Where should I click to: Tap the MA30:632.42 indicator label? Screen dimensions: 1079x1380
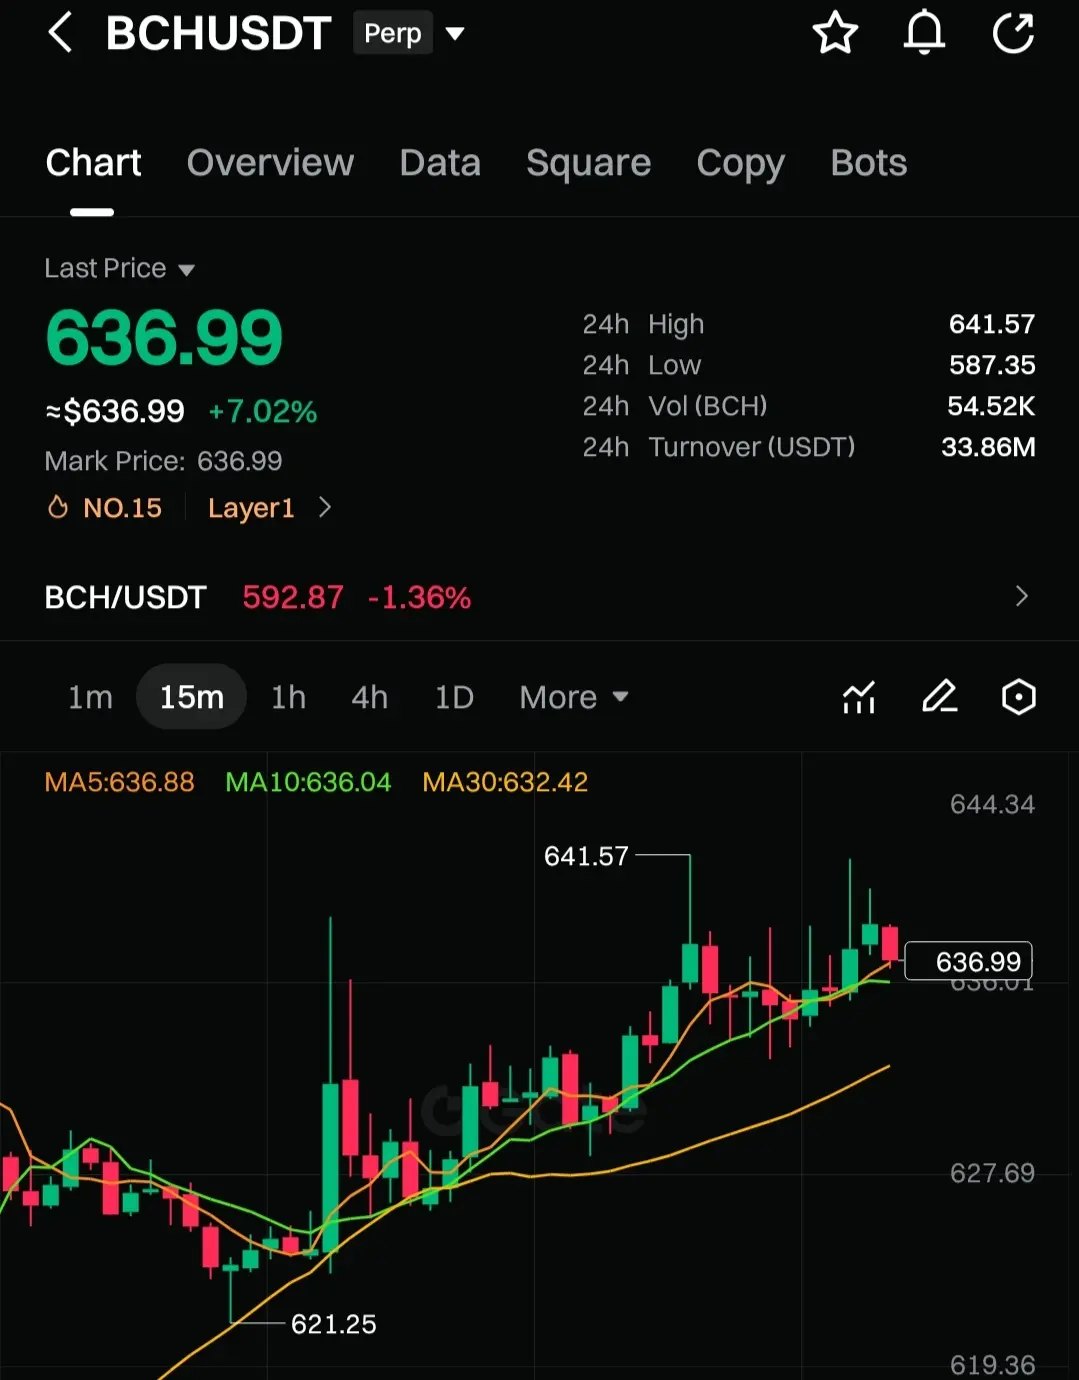point(505,782)
